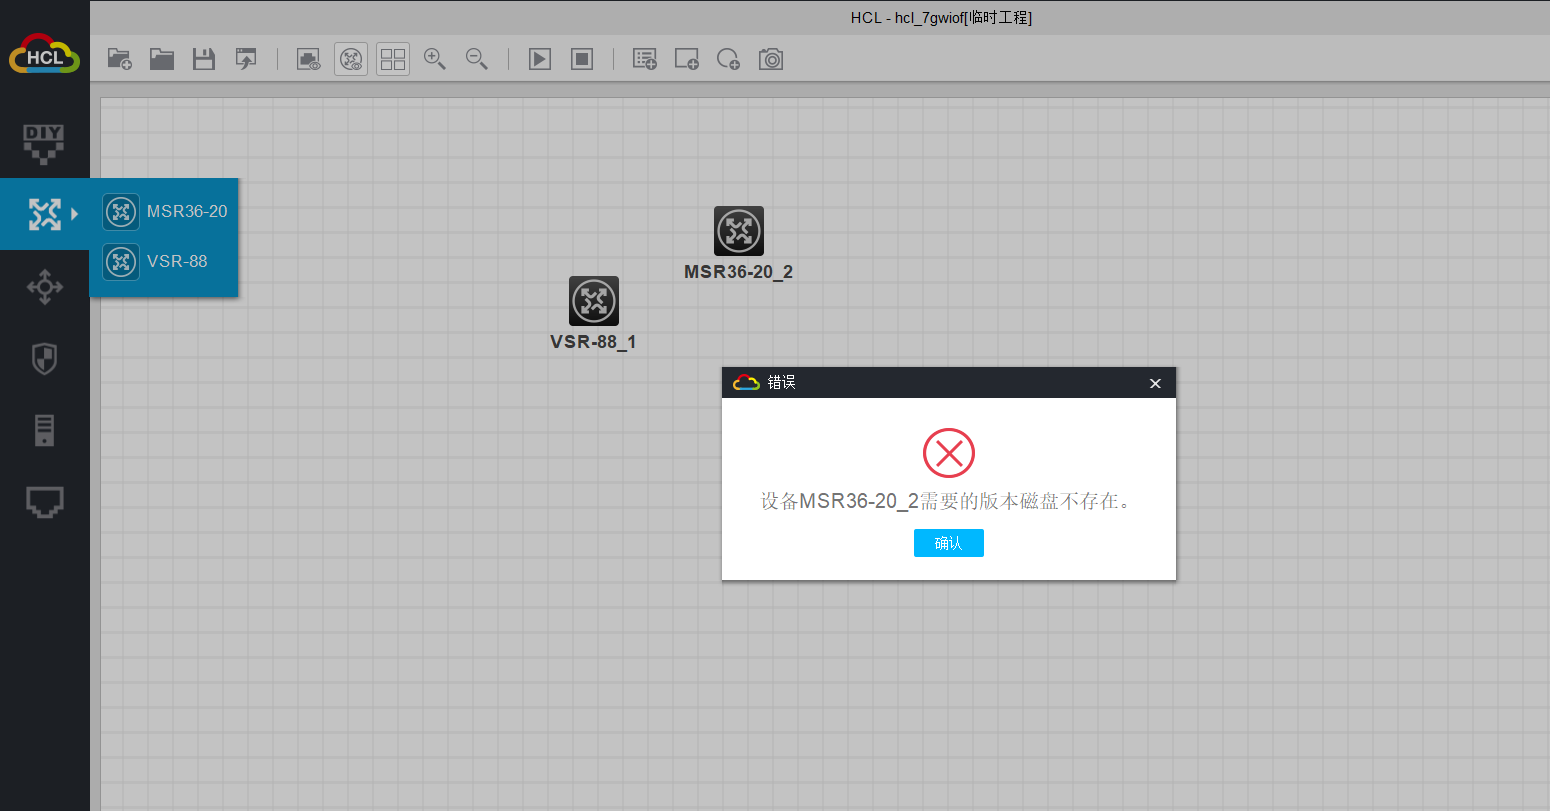Select the MSR36-20_2 router on the canvas
Screen dimensions: 1550x811
click(739, 231)
